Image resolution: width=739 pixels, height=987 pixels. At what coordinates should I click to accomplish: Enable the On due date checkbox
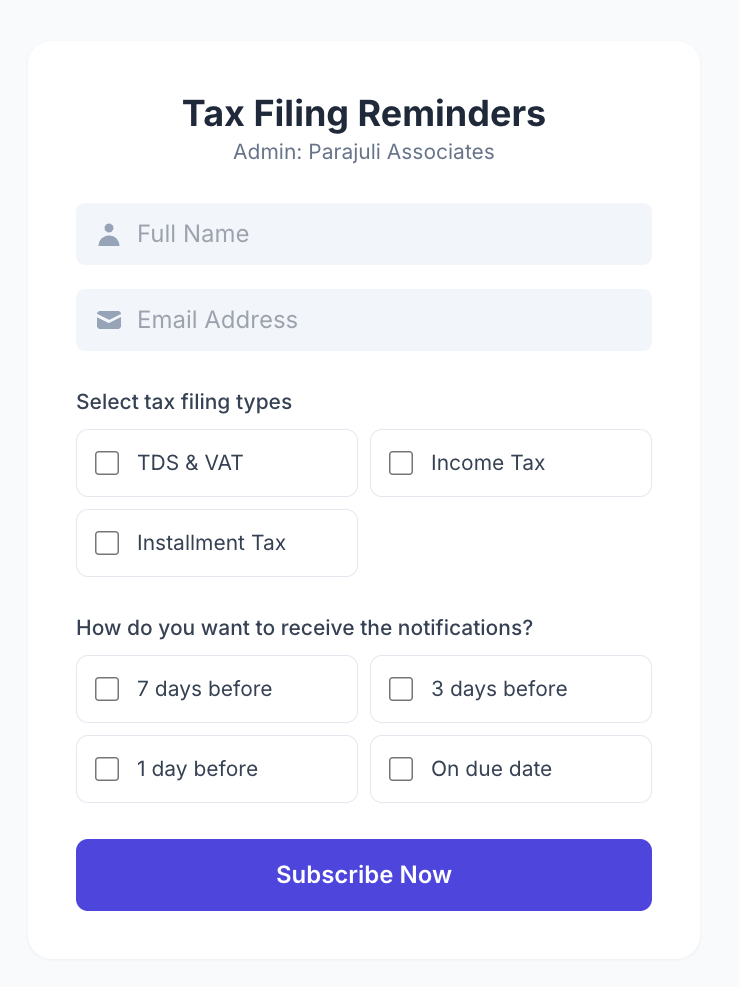[x=401, y=769]
